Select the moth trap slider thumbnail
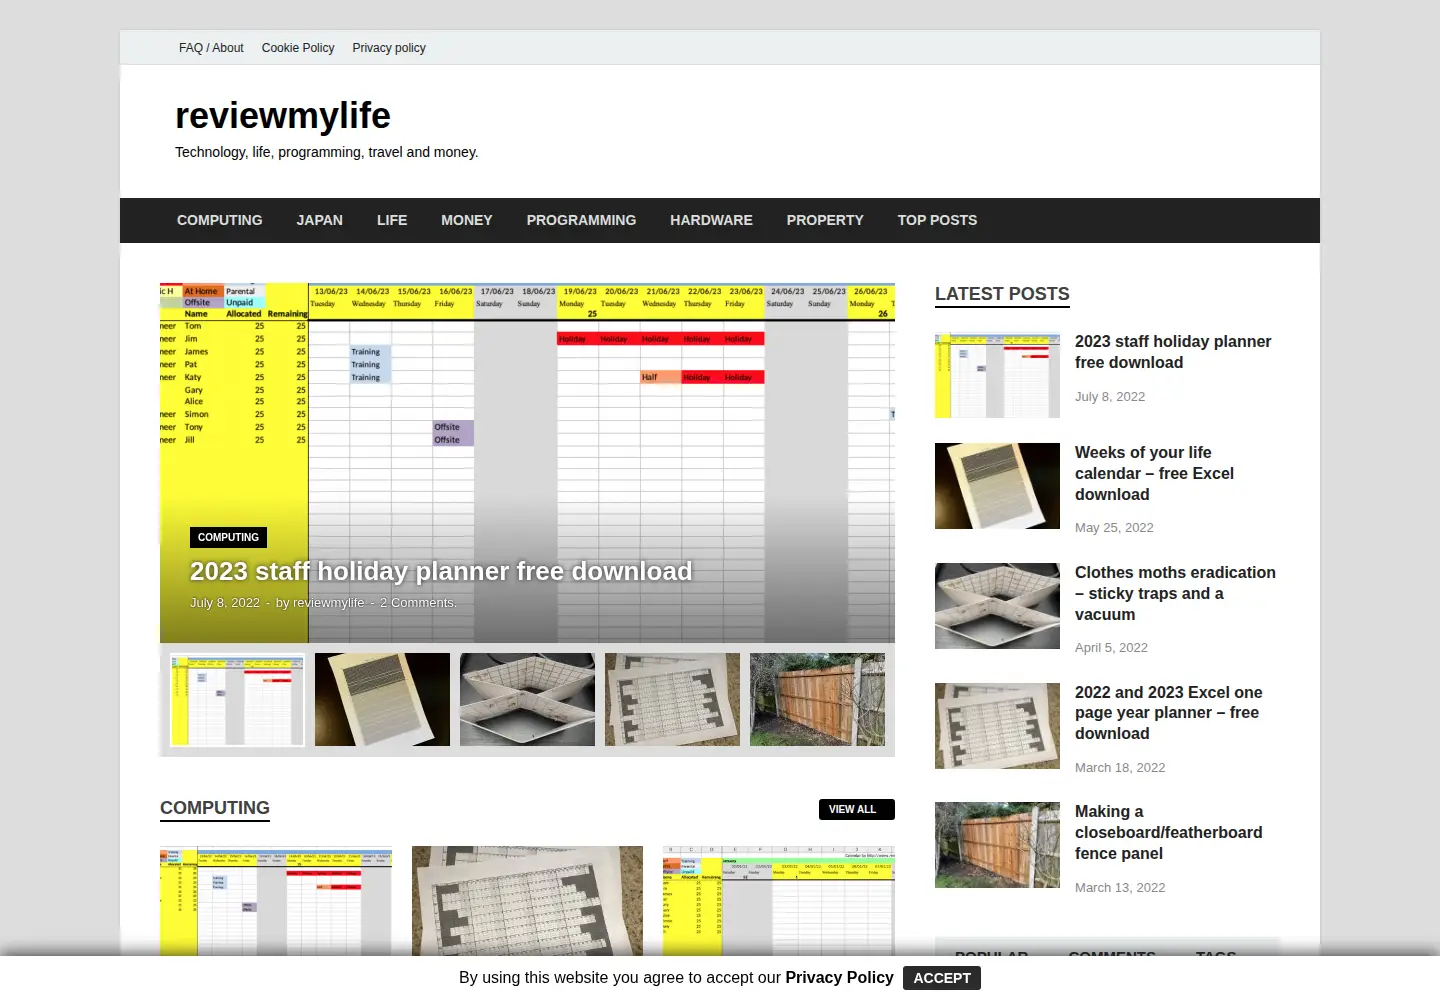This screenshot has height=1000, width=1440. pyautogui.click(x=527, y=700)
